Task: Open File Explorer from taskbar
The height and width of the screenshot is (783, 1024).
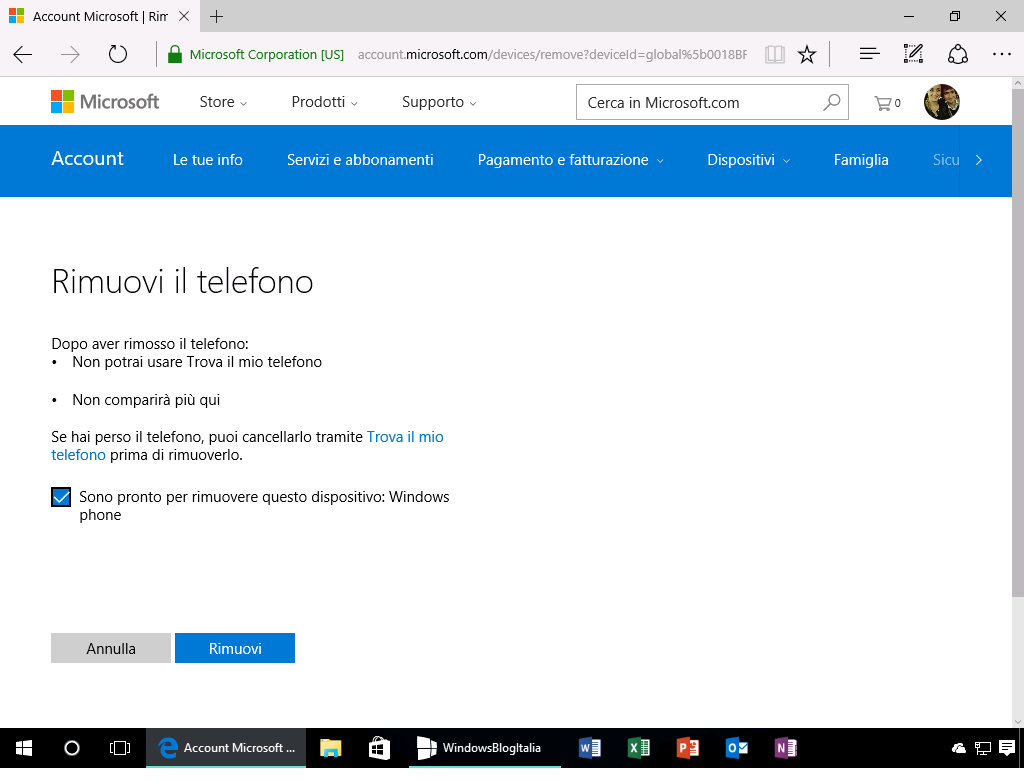Action: point(330,748)
